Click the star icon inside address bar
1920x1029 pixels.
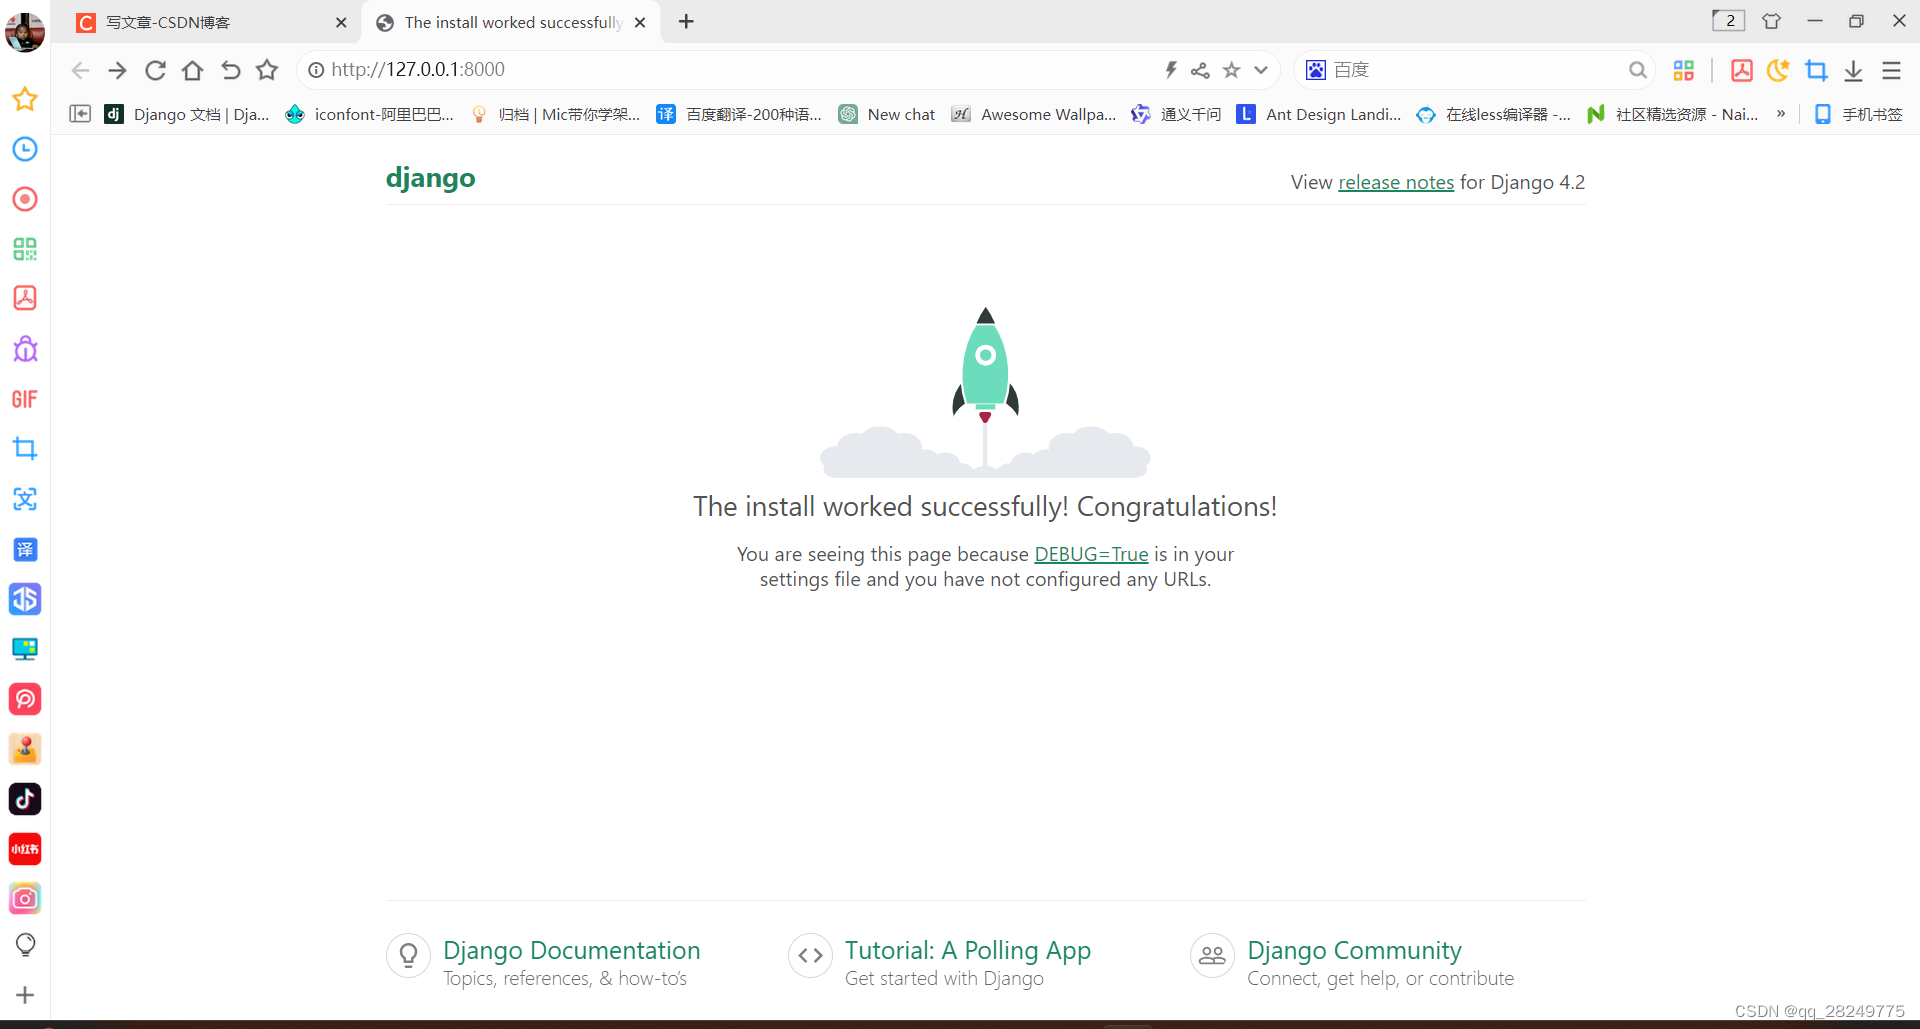[x=1231, y=70]
